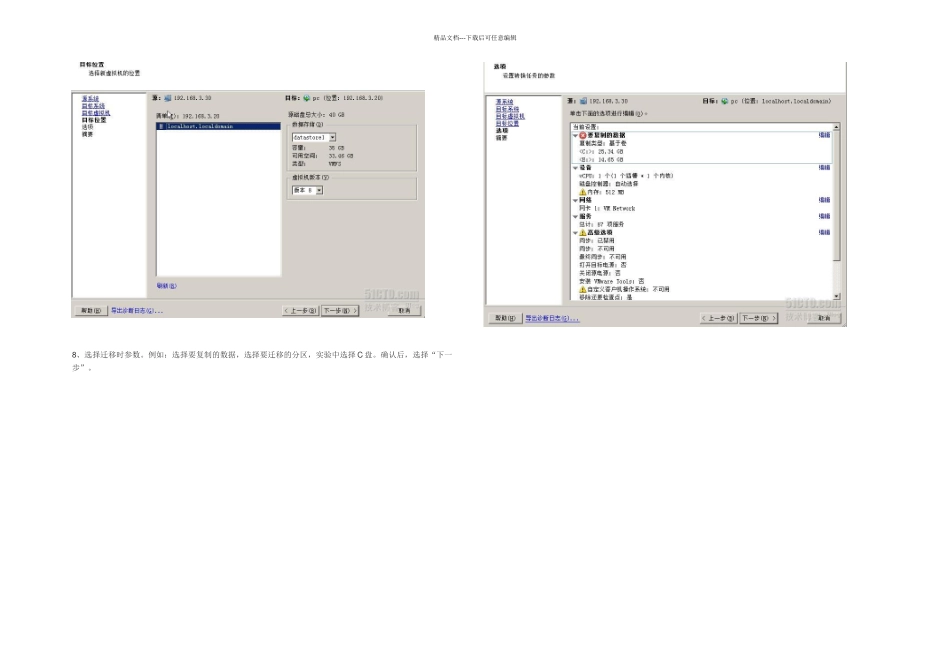
Task: Select current Destination Location step in left sidebar
Action: coord(94,121)
